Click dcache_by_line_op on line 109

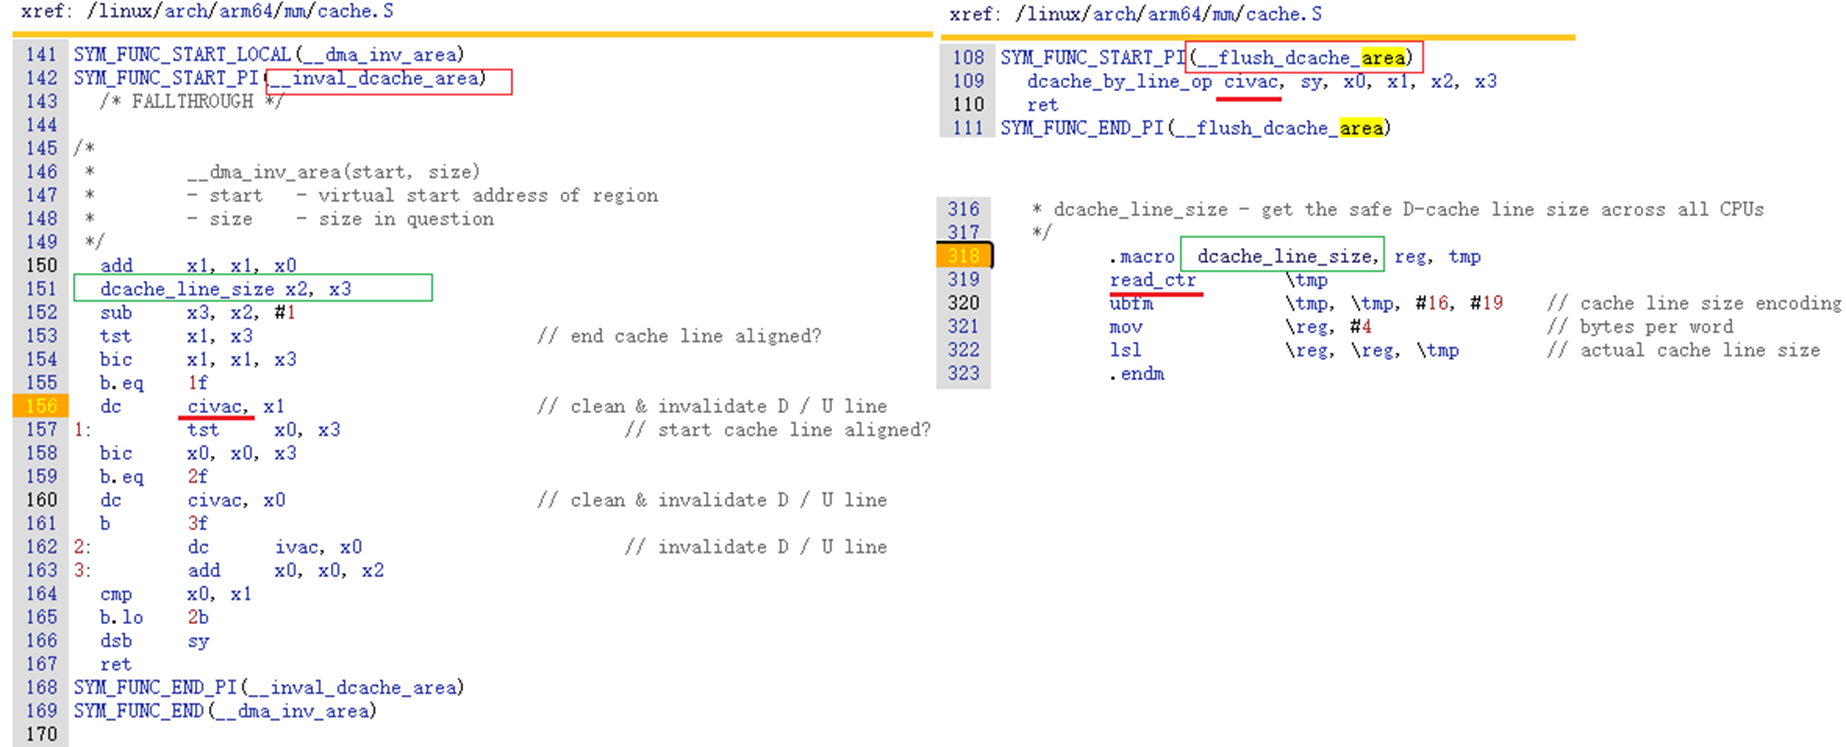click(1119, 82)
